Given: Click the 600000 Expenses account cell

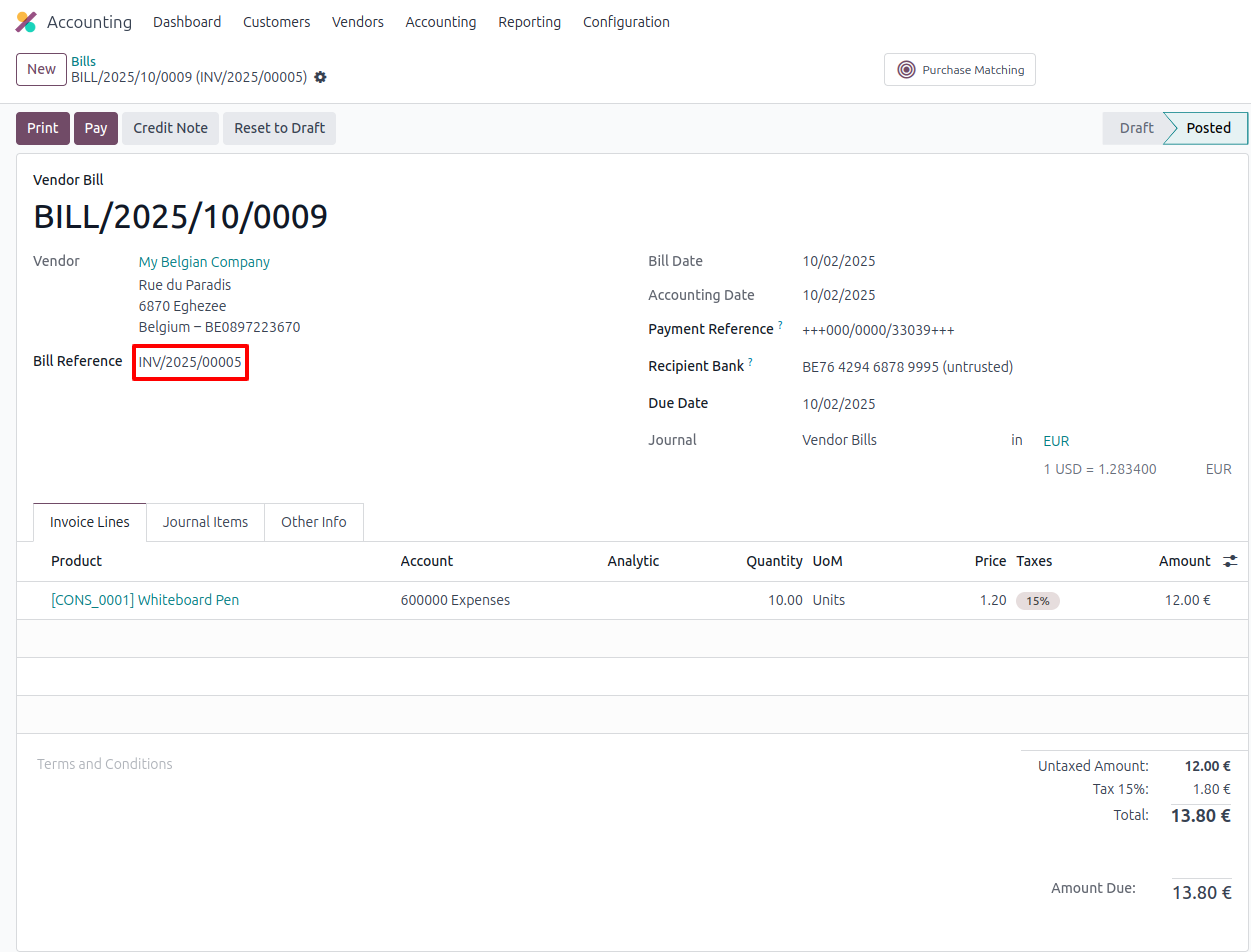Looking at the screenshot, I should [455, 600].
